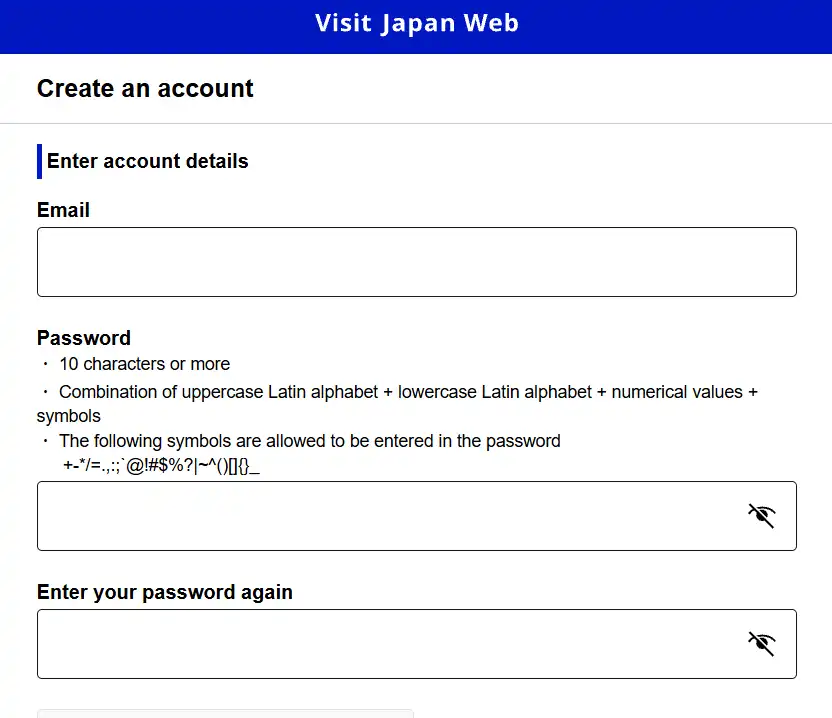Click the allowed symbols list text
Image resolution: width=832 pixels, height=718 pixels.
(x=161, y=466)
